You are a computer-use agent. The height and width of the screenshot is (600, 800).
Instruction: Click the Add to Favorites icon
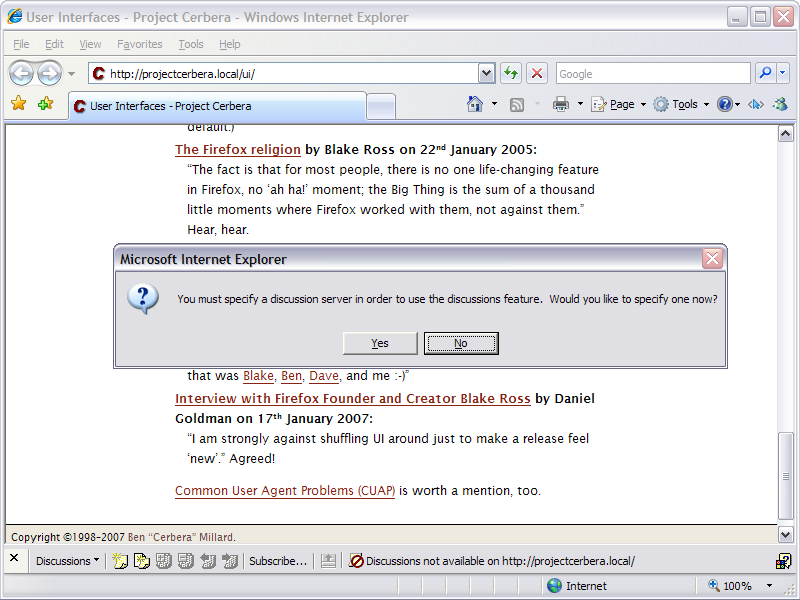(x=45, y=104)
